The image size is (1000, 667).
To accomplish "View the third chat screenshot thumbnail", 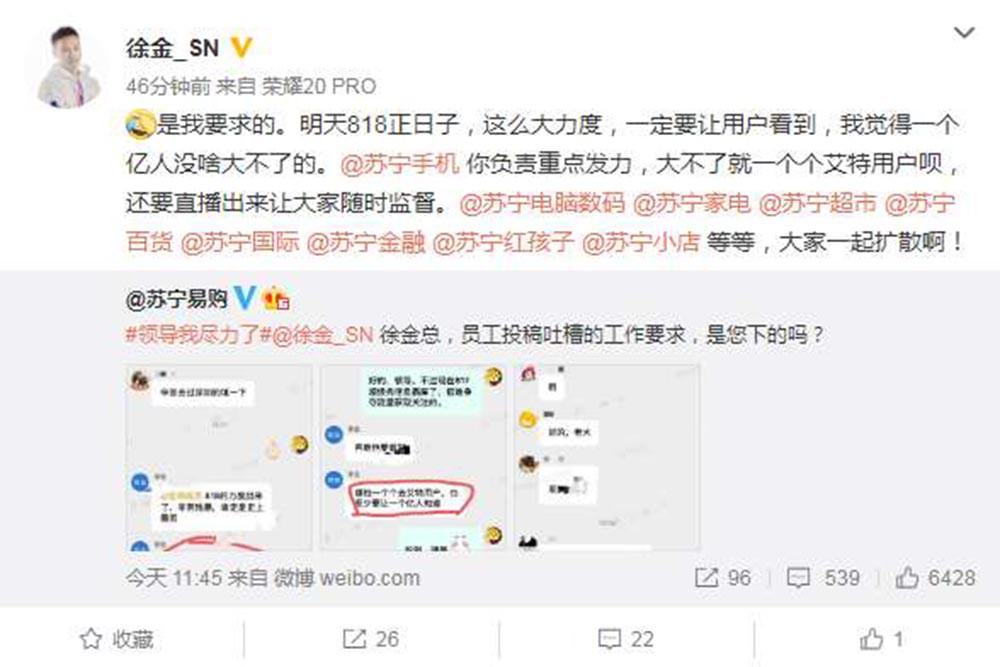I will click(607, 457).
